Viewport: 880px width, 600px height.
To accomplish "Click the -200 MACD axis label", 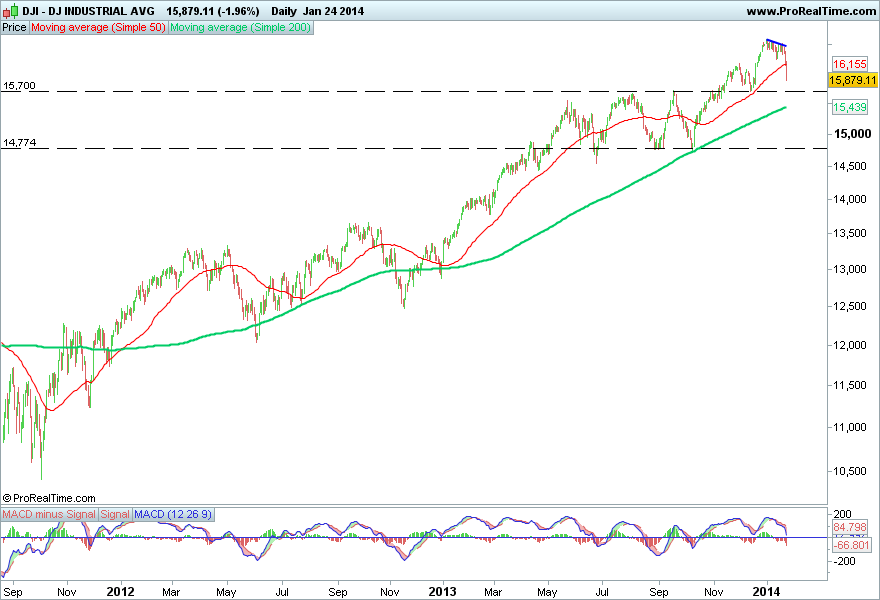I will pos(845,561).
